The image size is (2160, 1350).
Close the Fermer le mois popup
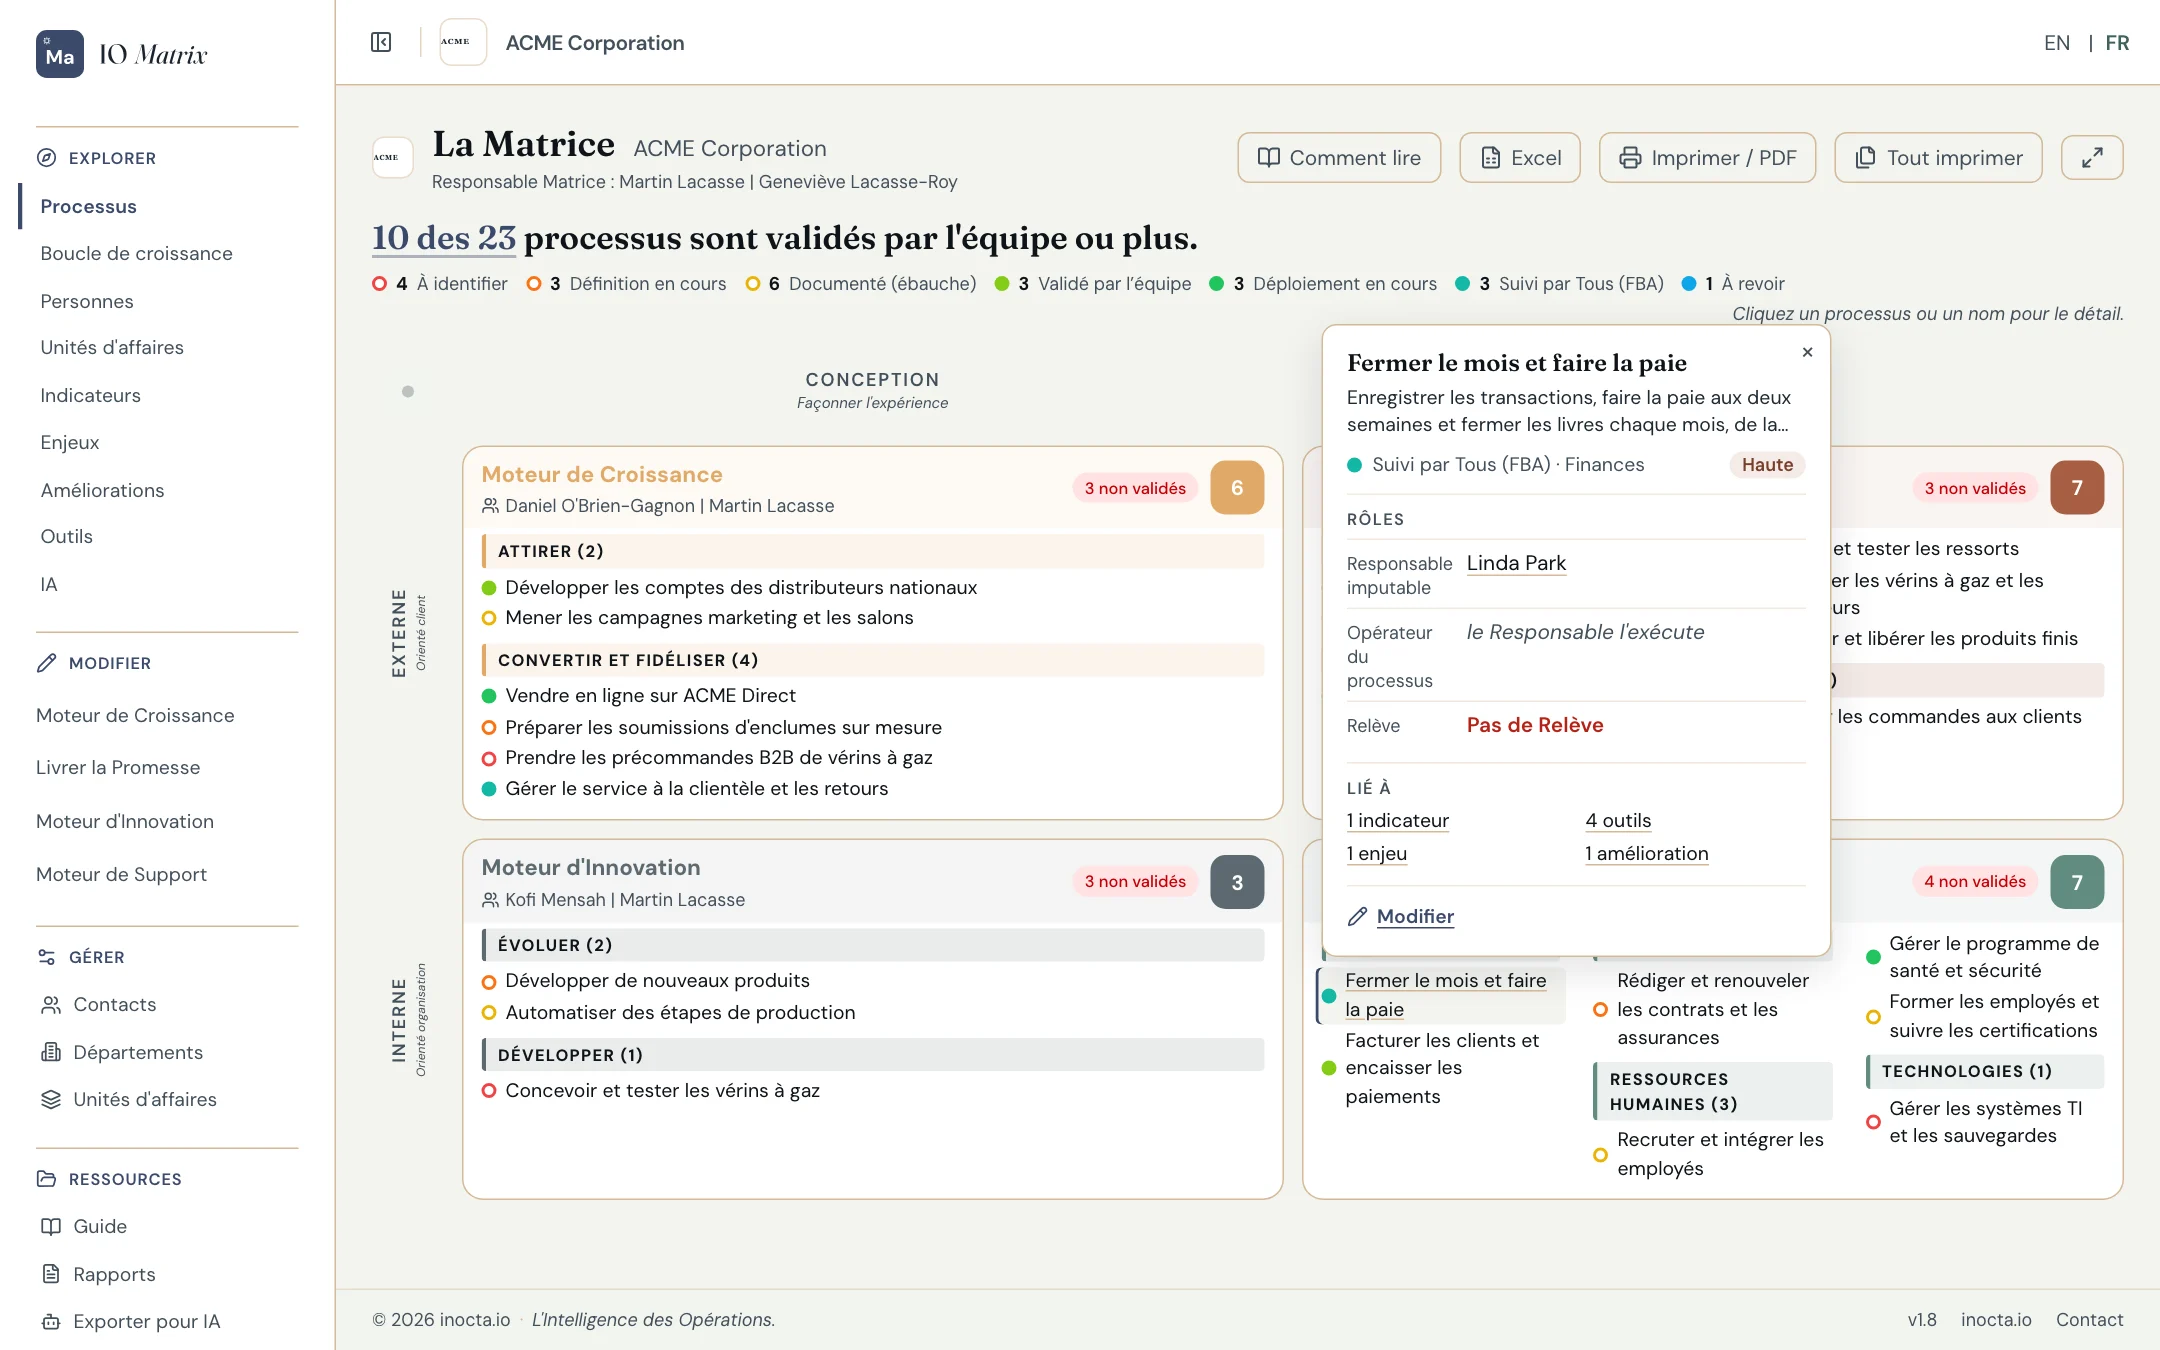1807,352
